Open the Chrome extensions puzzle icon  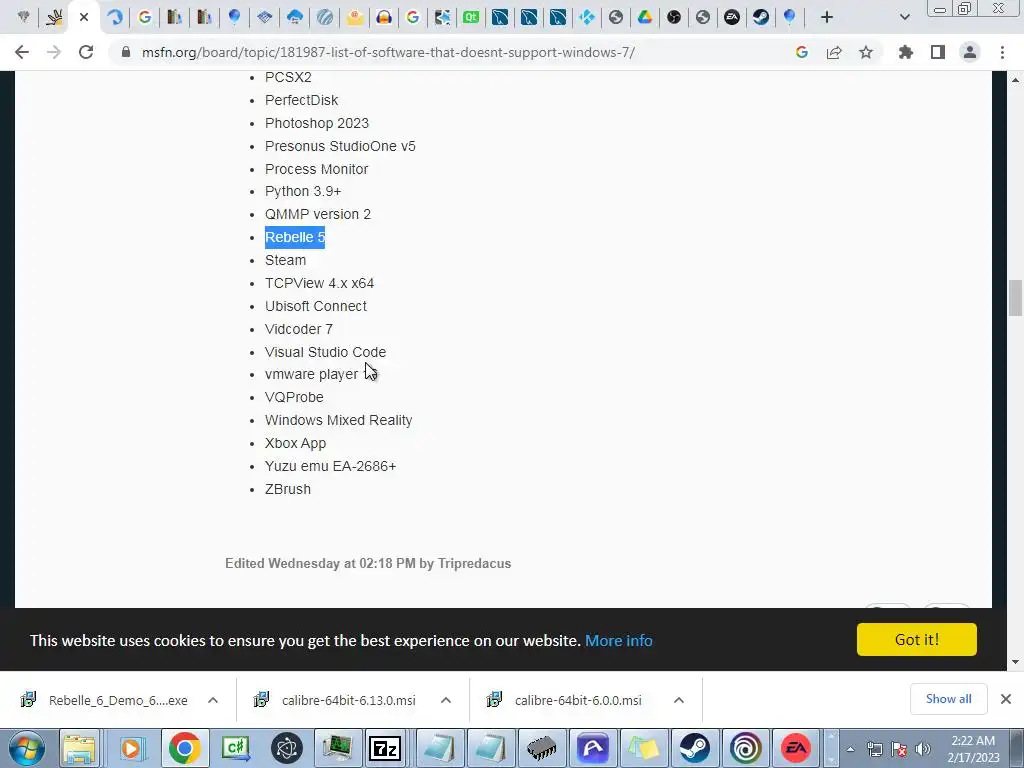(x=906, y=52)
